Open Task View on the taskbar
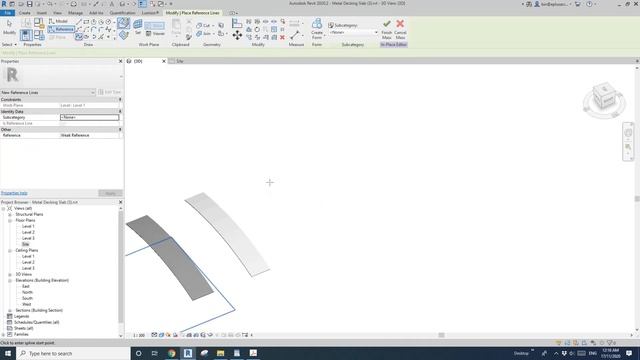 pyautogui.click(x=155, y=353)
